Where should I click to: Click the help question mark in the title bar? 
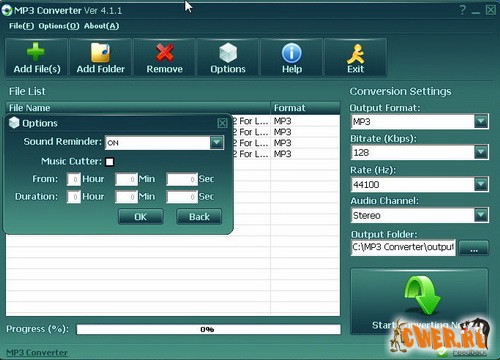pos(462,10)
